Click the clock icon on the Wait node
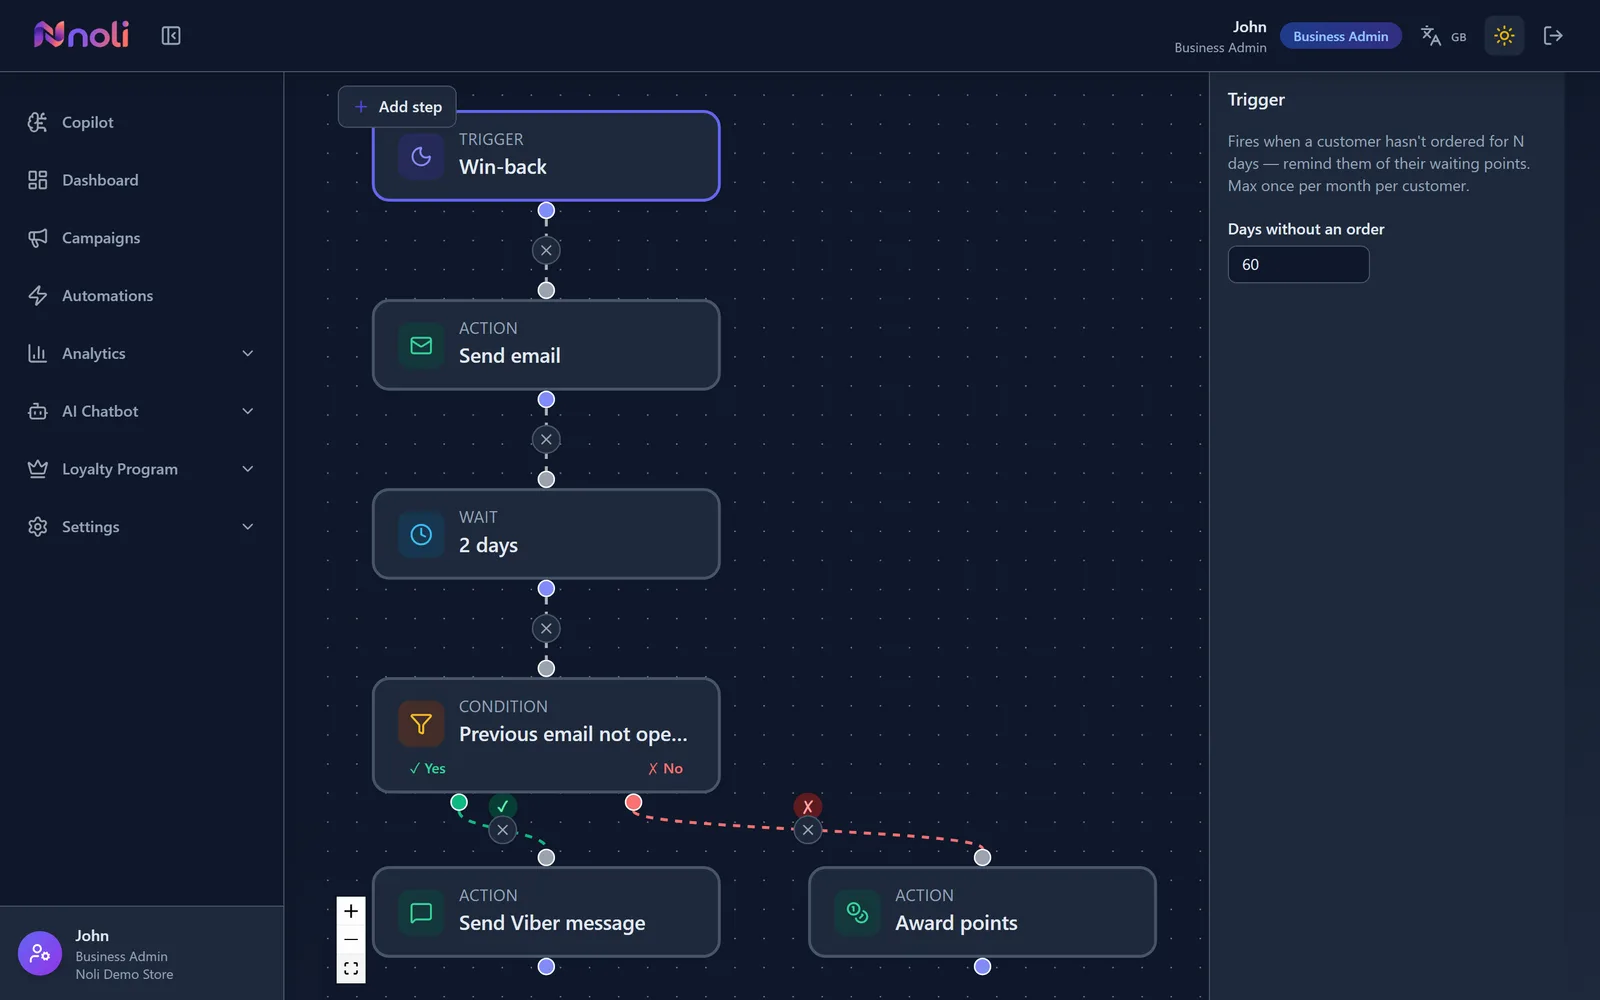 [x=421, y=534]
